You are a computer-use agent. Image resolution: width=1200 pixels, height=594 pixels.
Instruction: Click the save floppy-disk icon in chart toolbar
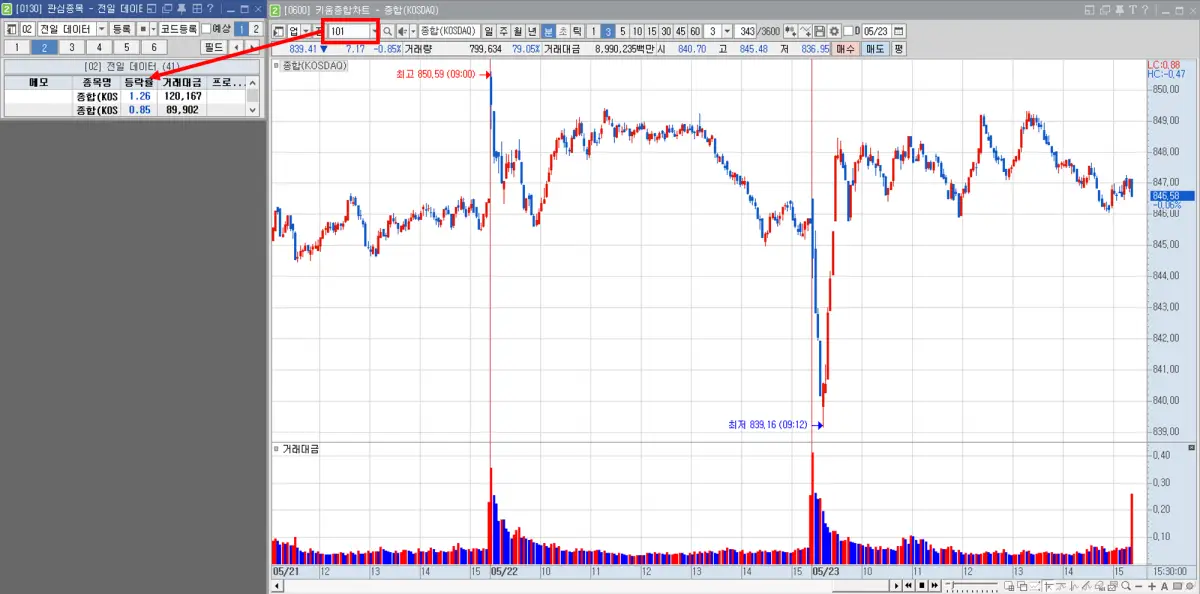point(819,31)
